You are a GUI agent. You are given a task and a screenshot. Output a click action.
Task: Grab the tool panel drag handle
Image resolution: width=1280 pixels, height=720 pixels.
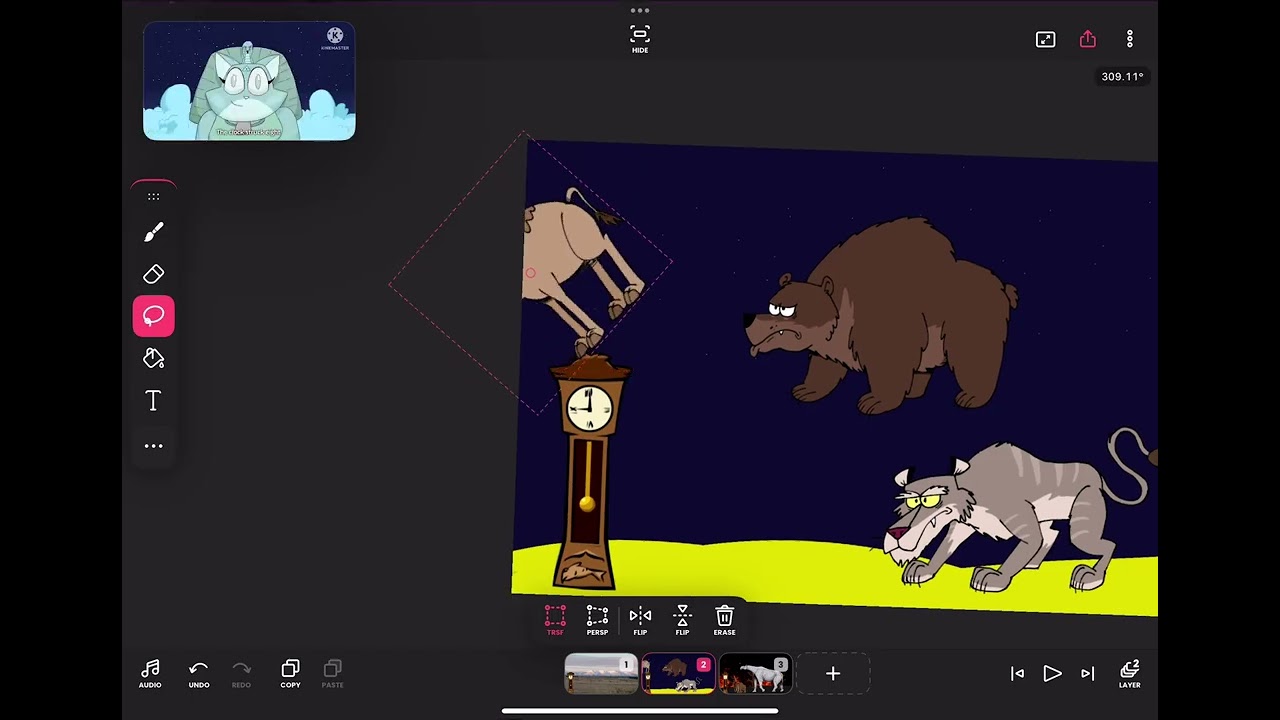pos(153,197)
